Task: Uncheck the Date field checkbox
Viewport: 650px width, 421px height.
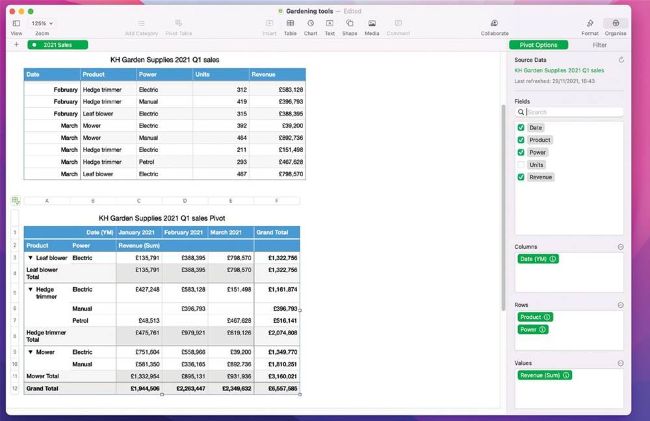Action: tap(521, 128)
